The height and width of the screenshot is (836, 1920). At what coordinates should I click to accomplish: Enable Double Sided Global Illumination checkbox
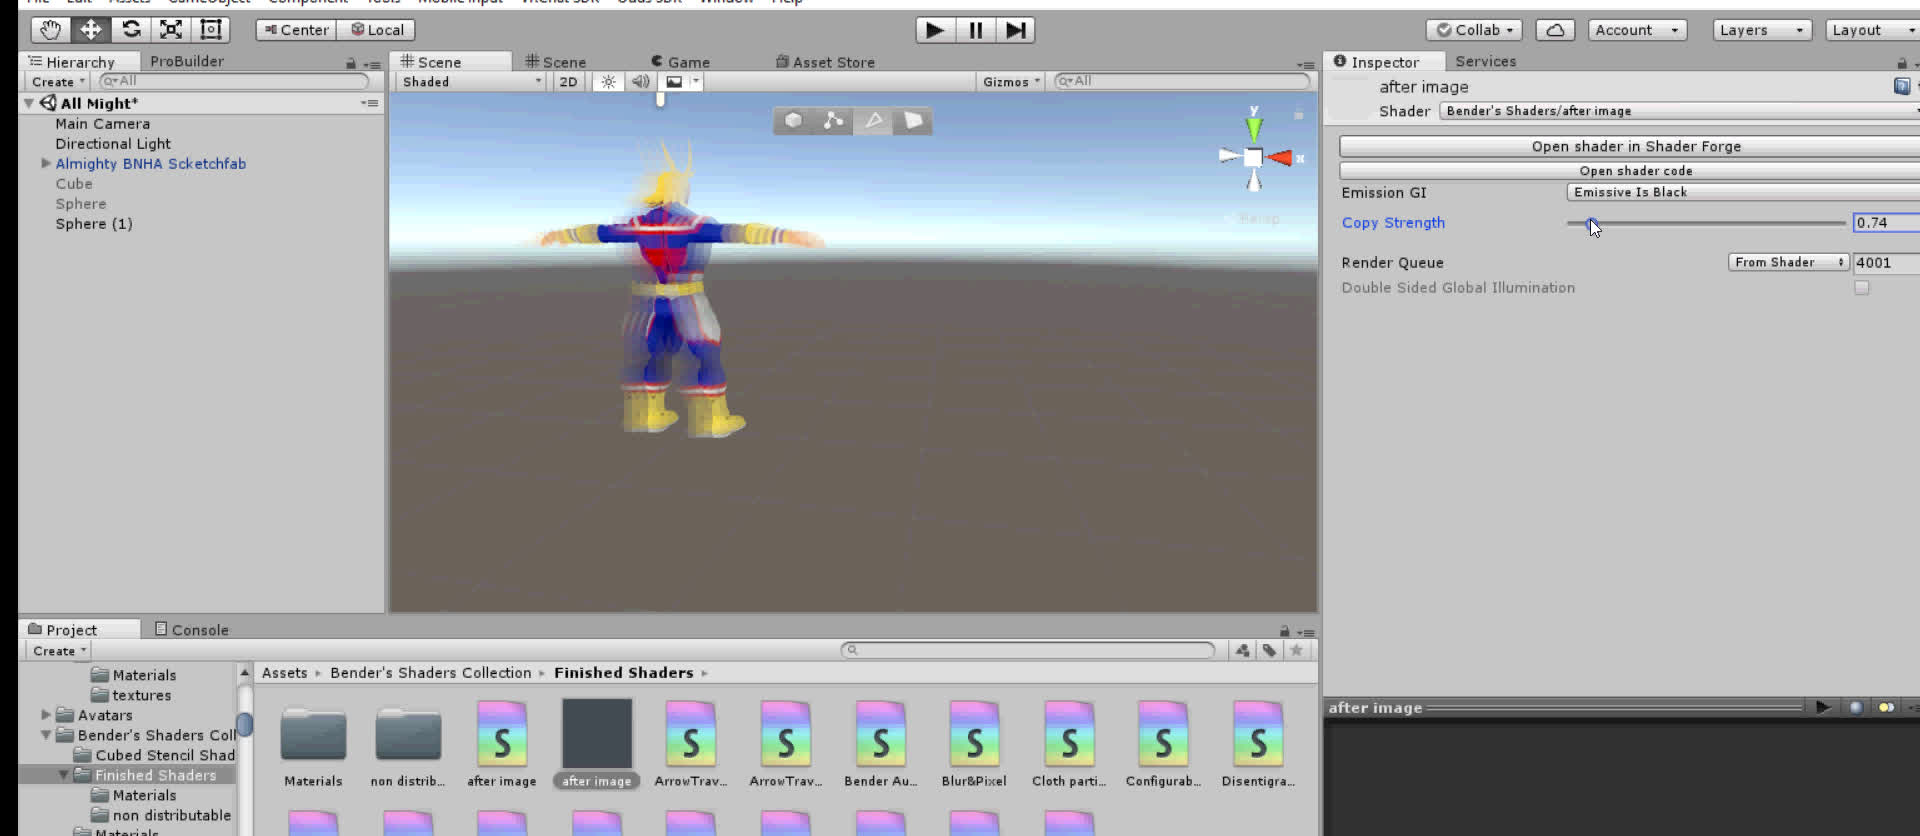tap(1861, 288)
